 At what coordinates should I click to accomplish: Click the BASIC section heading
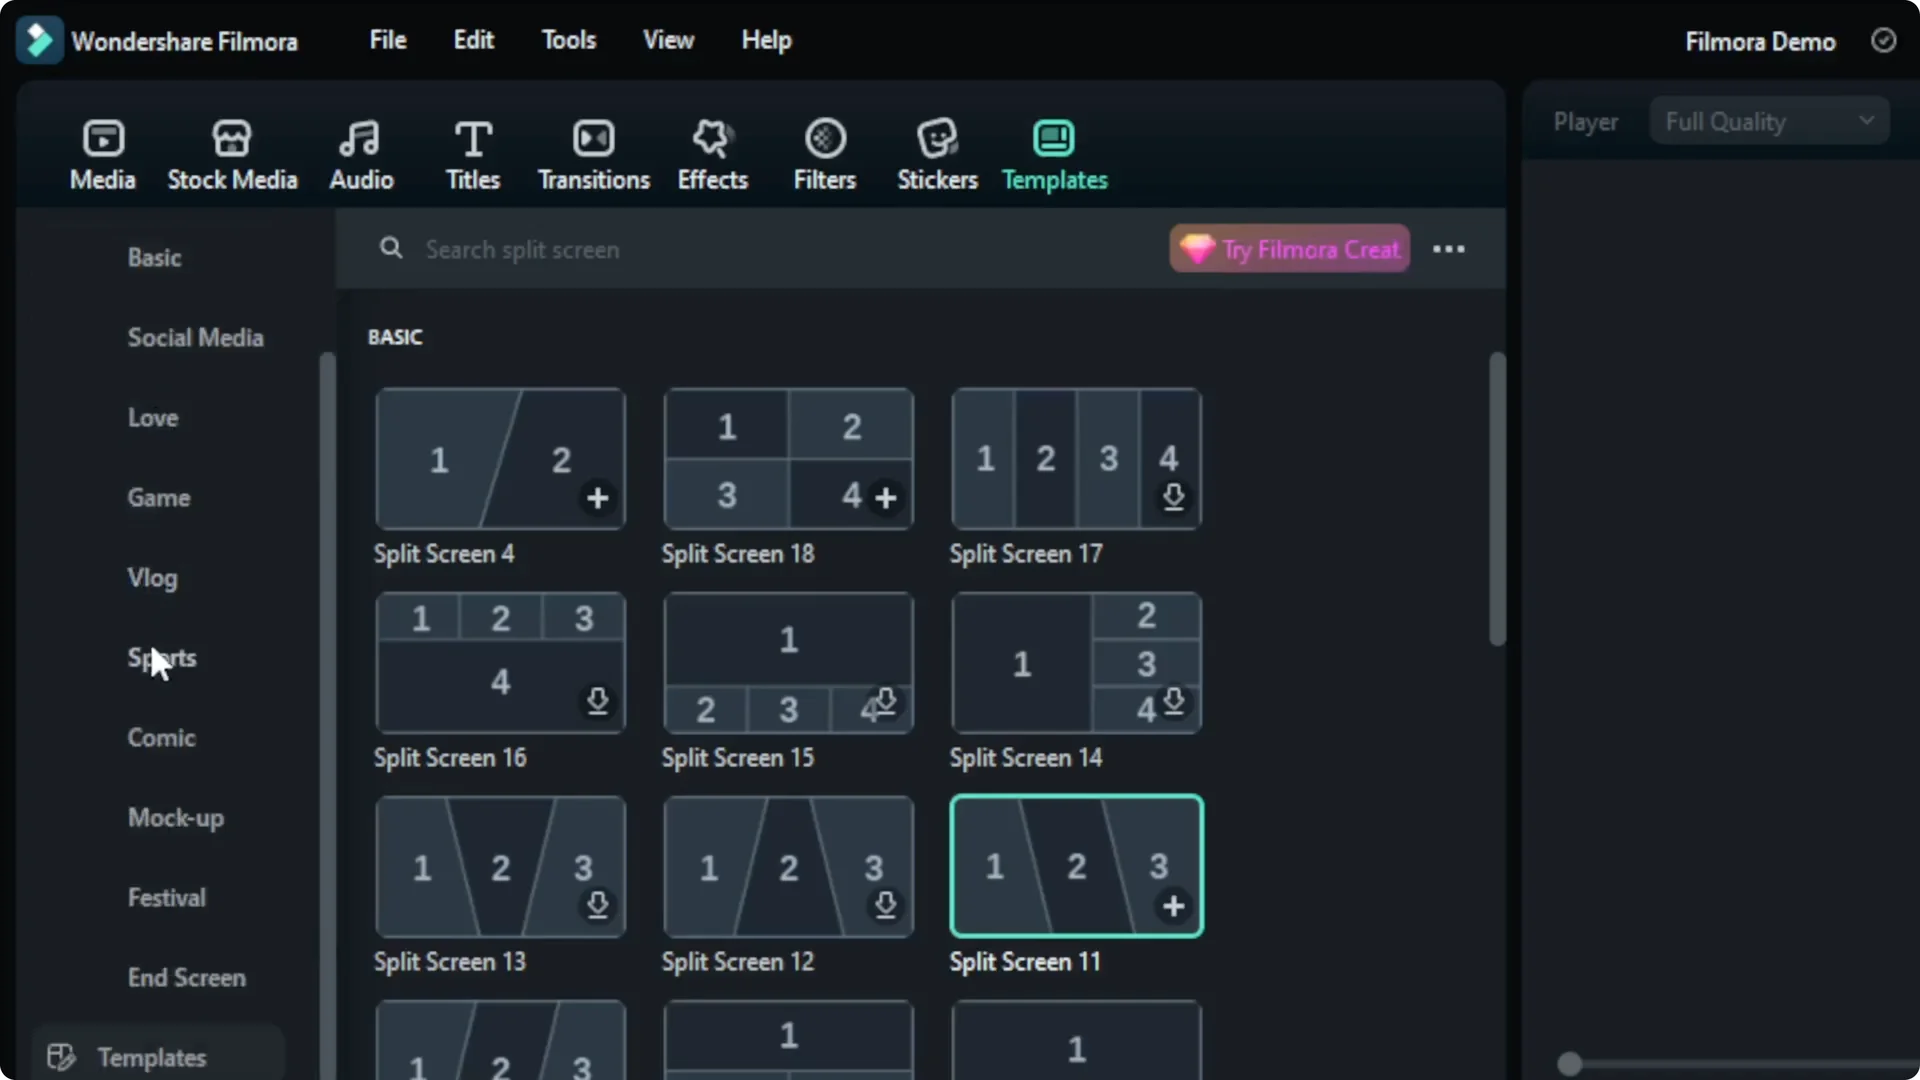[x=395, y=337]
